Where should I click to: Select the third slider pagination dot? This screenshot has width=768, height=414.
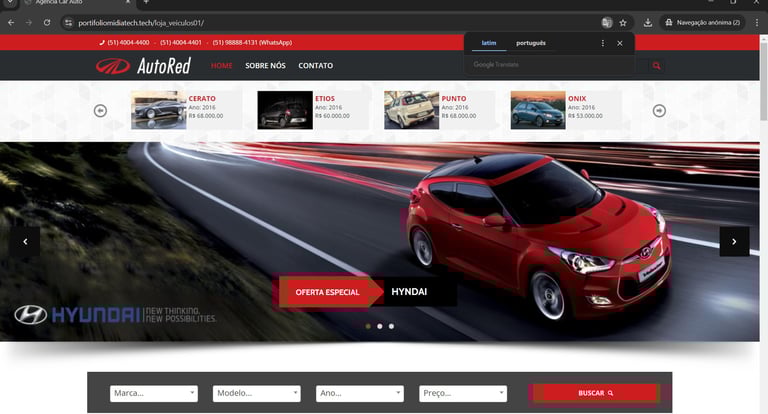click(391, 326)
